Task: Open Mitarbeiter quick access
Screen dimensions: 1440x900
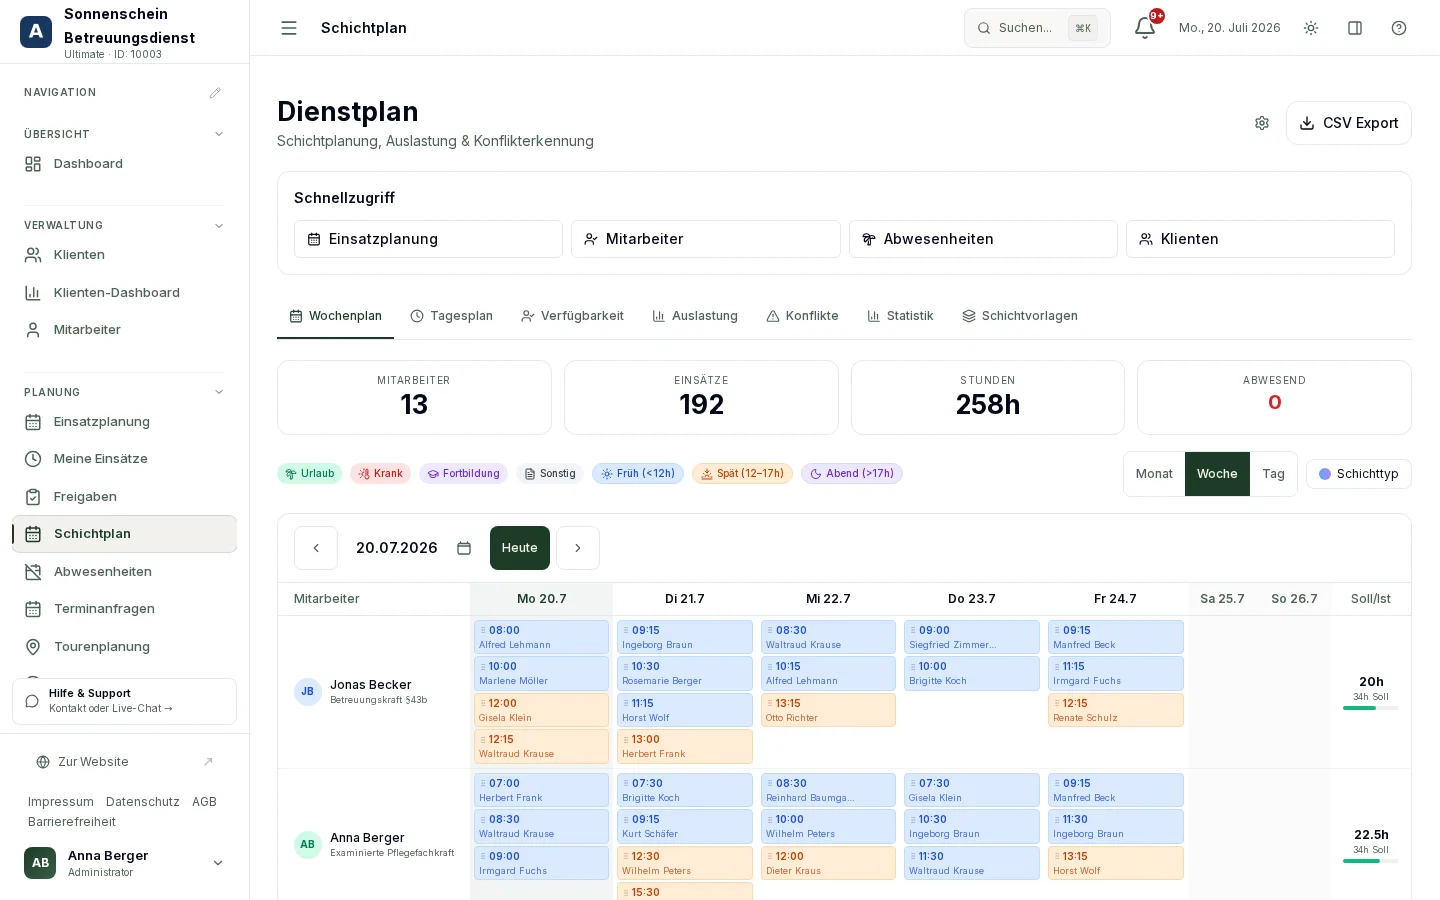Action: pyautogui.click(x=706, y=239)
